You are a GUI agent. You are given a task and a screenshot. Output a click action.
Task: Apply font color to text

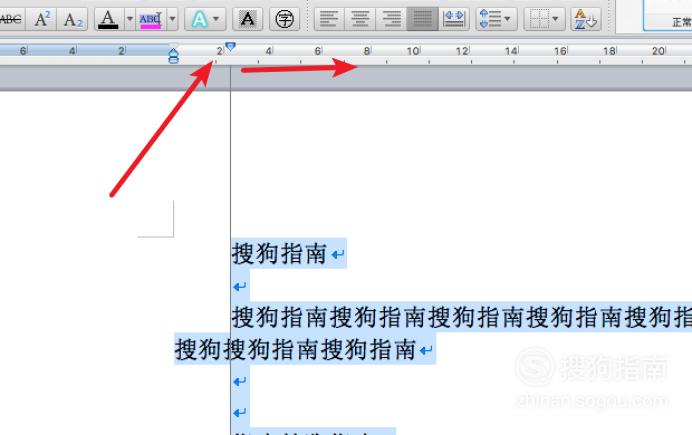point(108,19)
